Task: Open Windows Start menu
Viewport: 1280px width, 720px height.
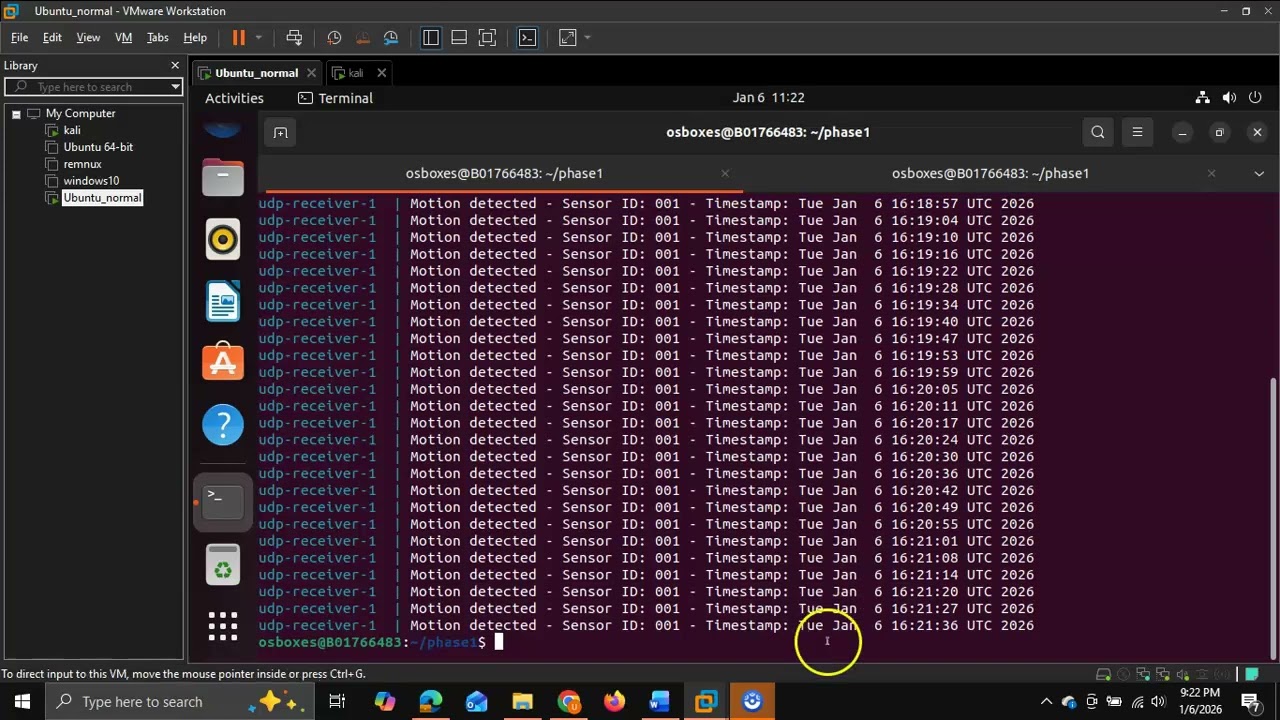Action: [22, 701]
